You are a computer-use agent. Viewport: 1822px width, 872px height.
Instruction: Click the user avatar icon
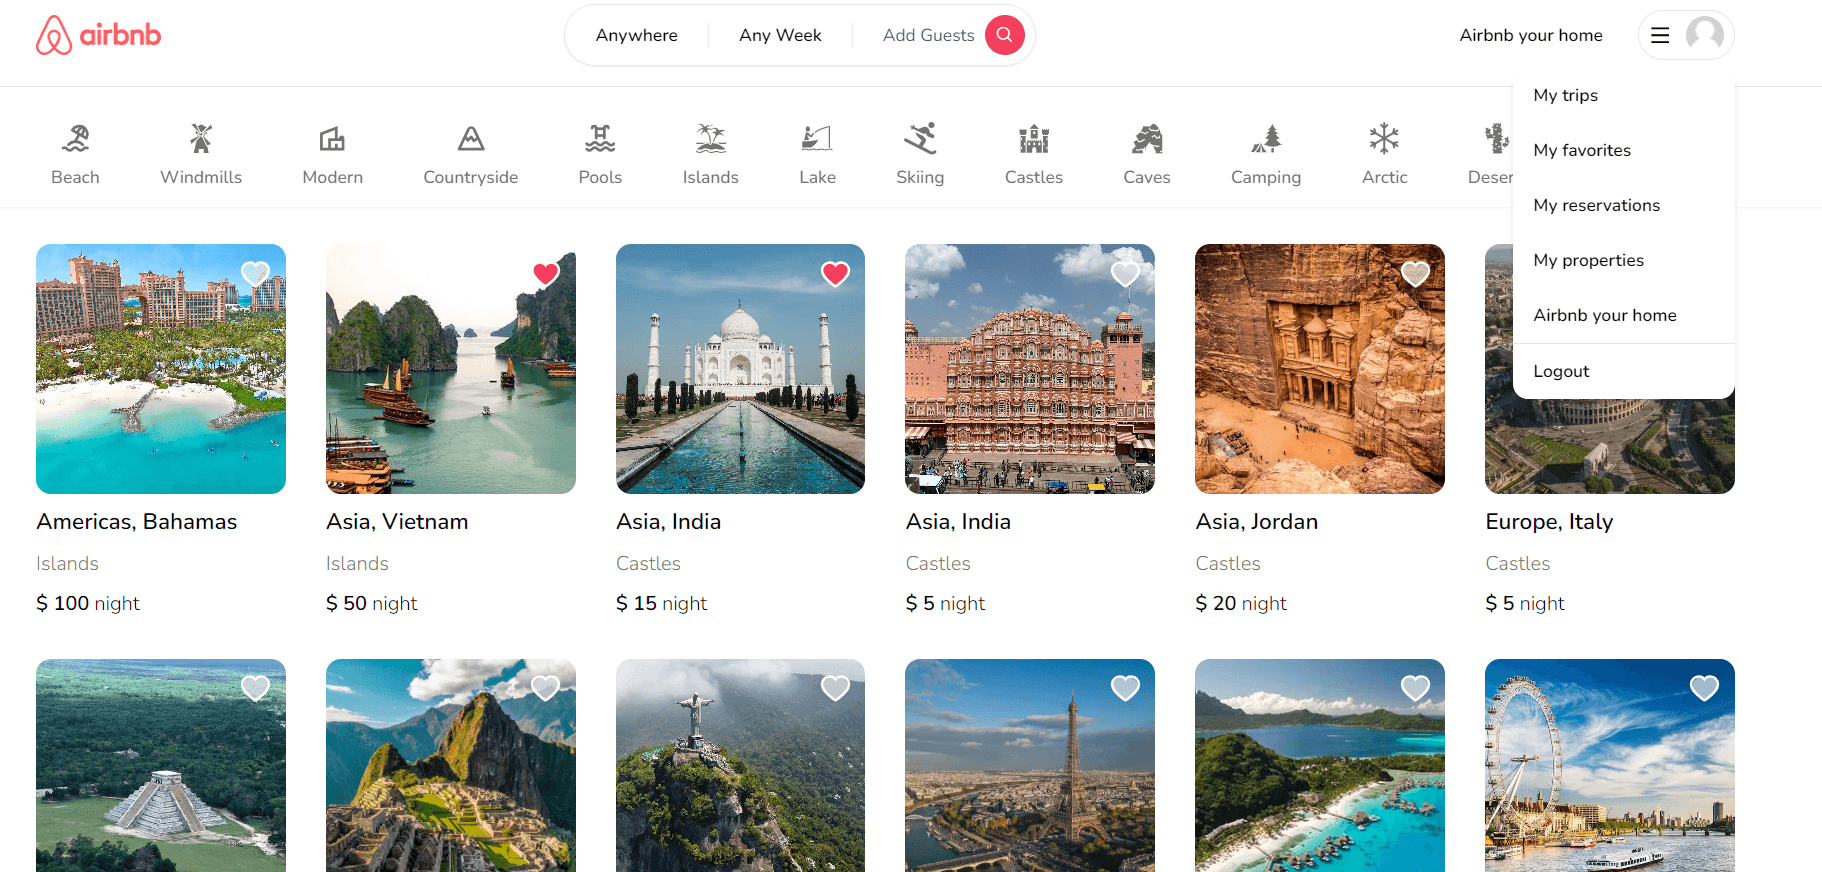(1704, 35)
